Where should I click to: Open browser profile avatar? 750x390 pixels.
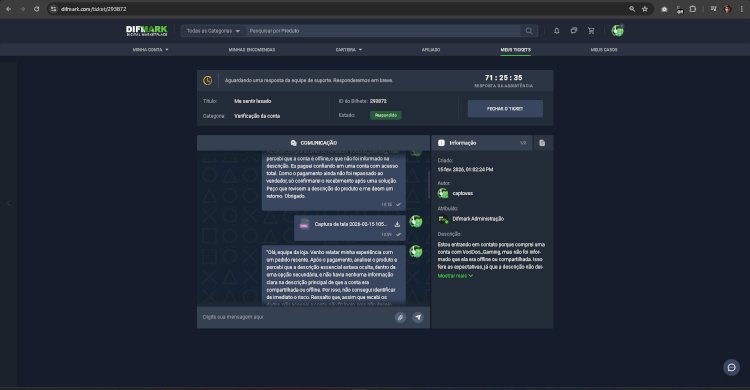pyautogui.click(x=728, y=9)
